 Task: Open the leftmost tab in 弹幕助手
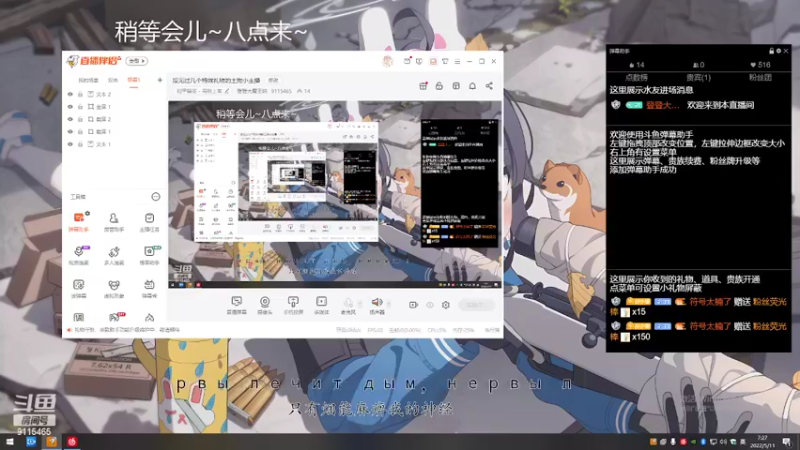pyautogui.click(x=636, y=78)
